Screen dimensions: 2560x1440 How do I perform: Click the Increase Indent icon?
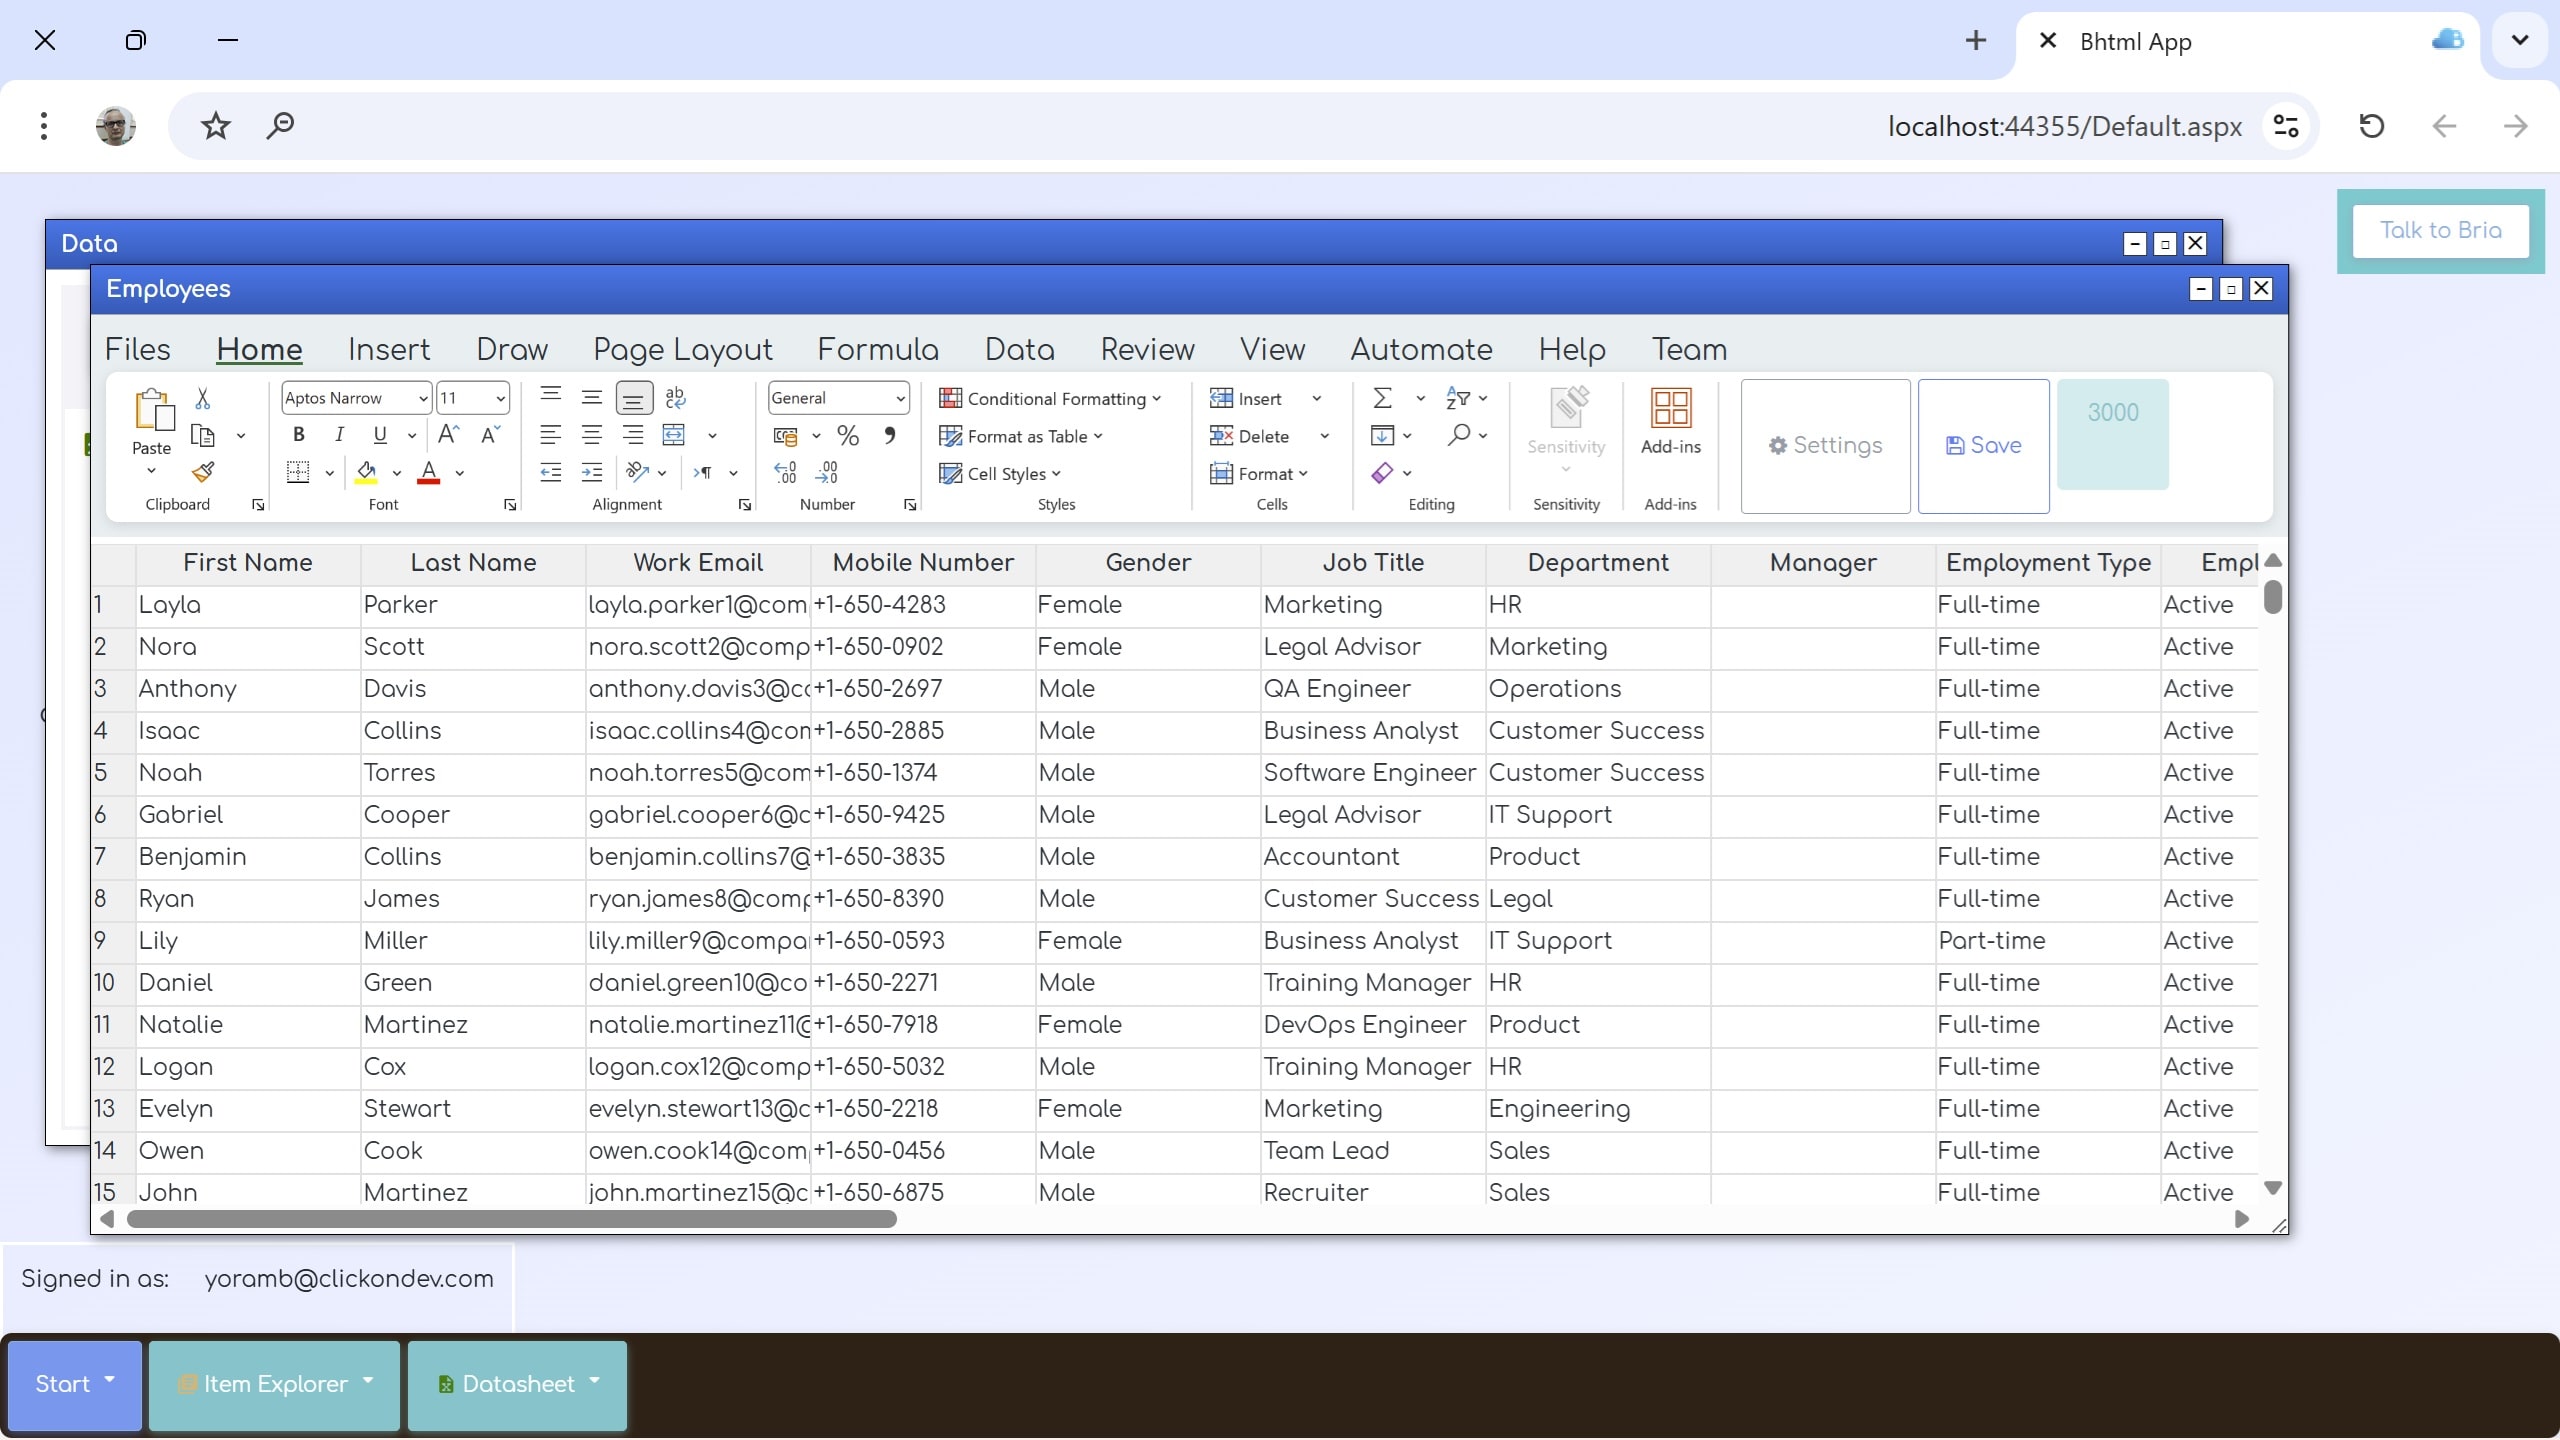592,473
